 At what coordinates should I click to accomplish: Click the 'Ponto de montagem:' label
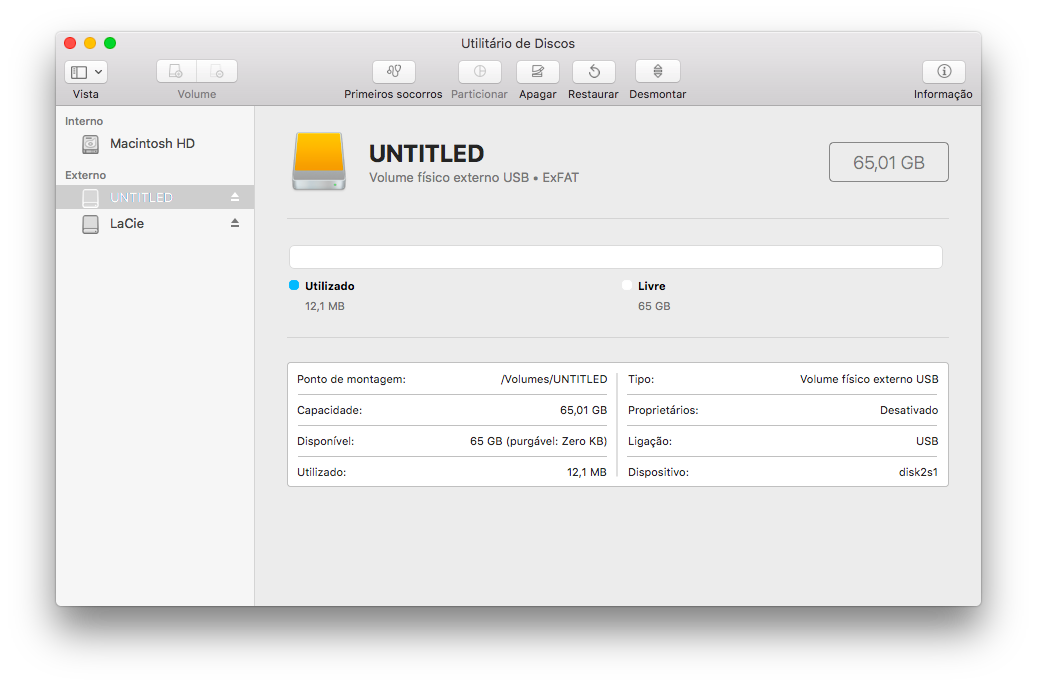pyautogui.click(x=351, y=379)
